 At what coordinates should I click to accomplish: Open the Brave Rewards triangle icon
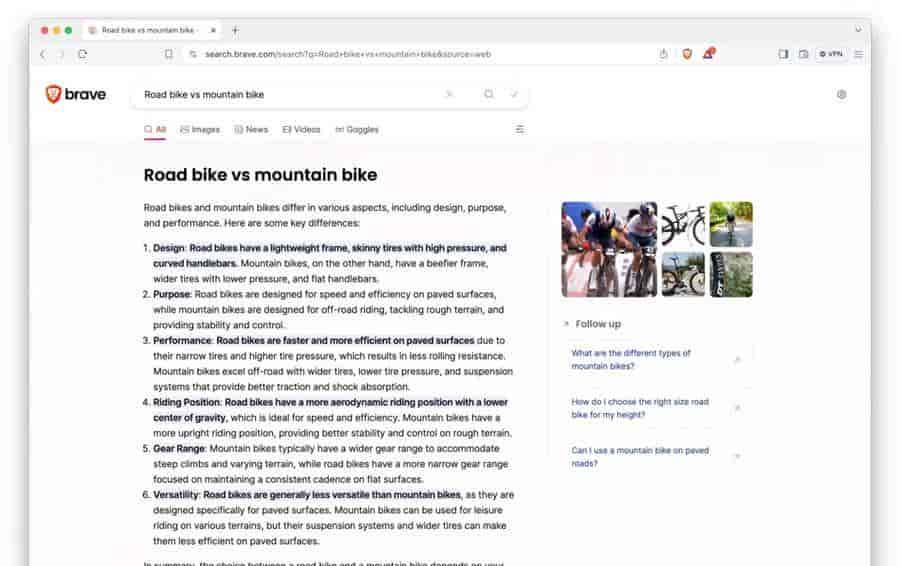[709, 54]
